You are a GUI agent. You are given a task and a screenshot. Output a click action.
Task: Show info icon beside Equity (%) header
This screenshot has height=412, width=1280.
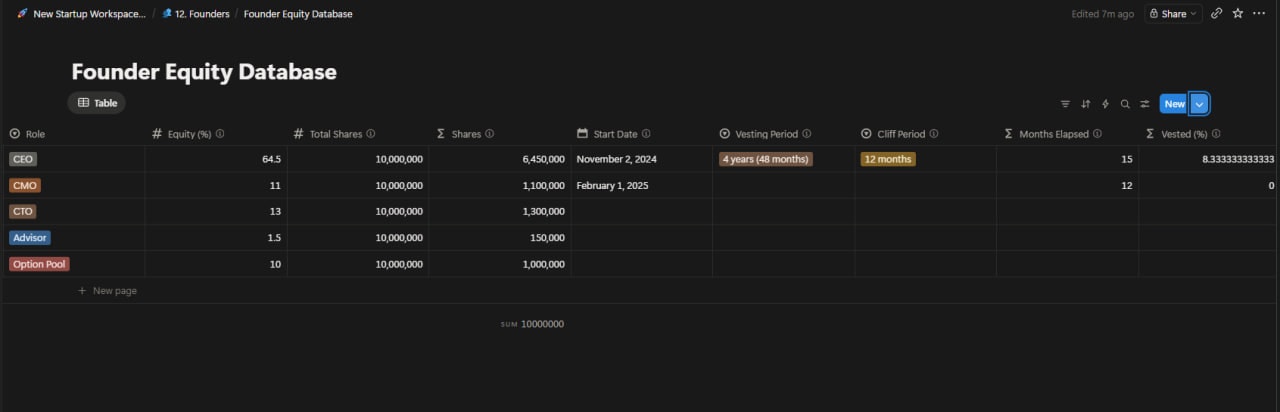(x=220, y=134)
